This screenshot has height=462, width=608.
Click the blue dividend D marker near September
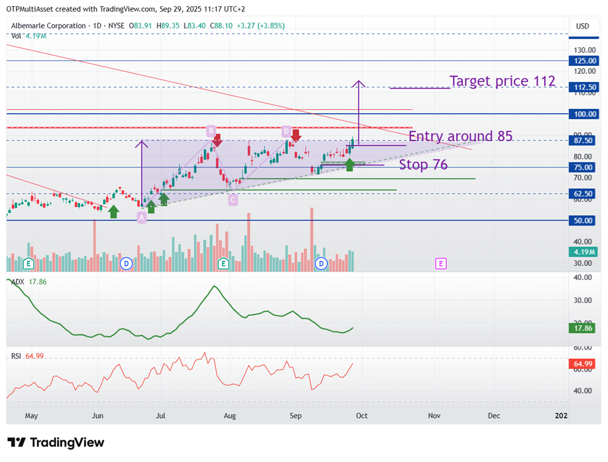pyautogui.click(x=321, y=264)
